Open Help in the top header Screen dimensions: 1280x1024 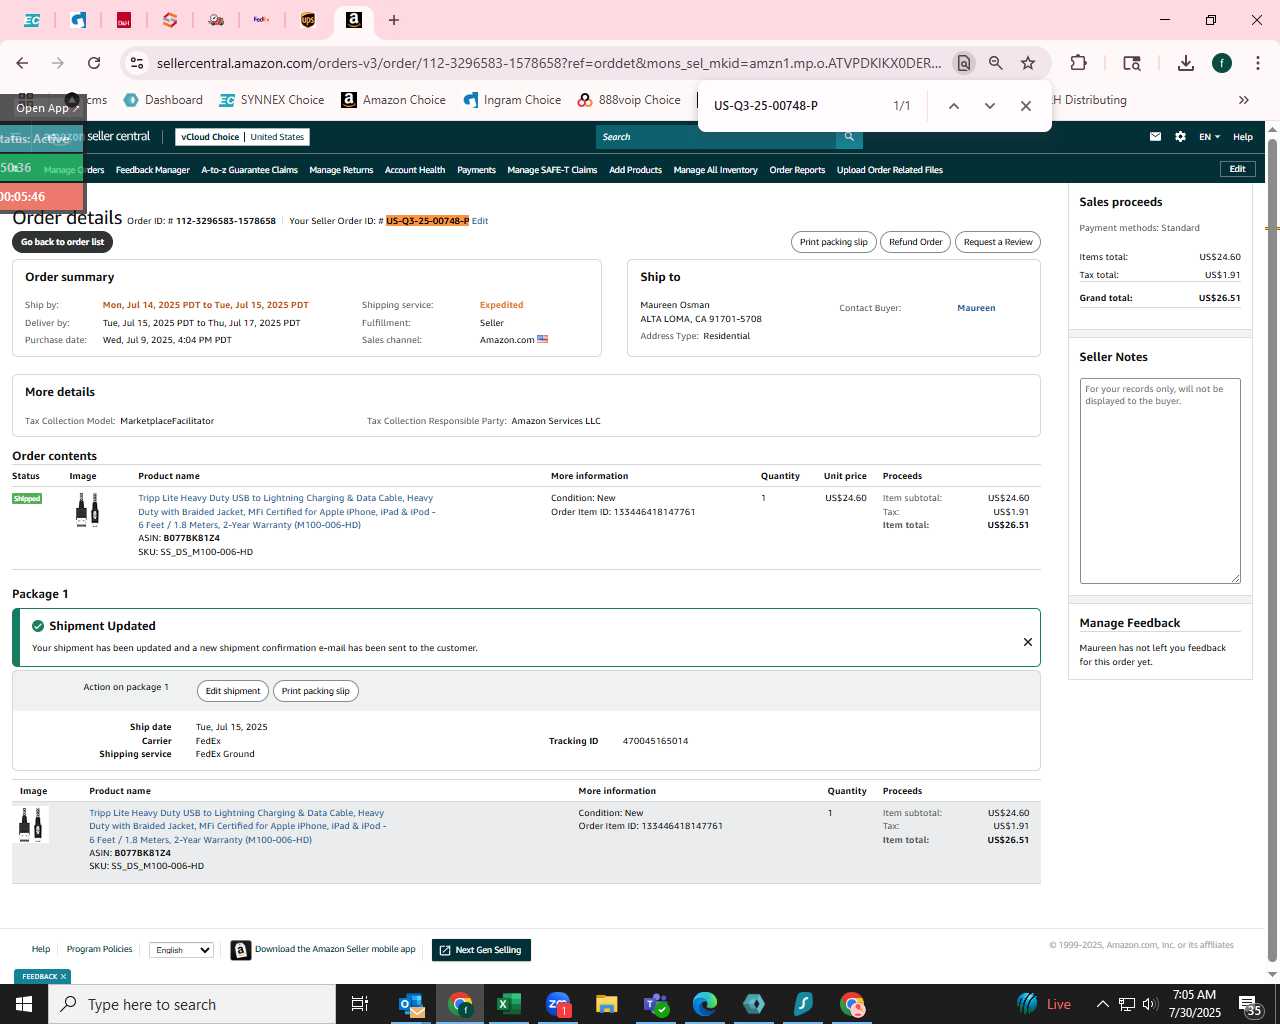click(x=1243, y=137)
